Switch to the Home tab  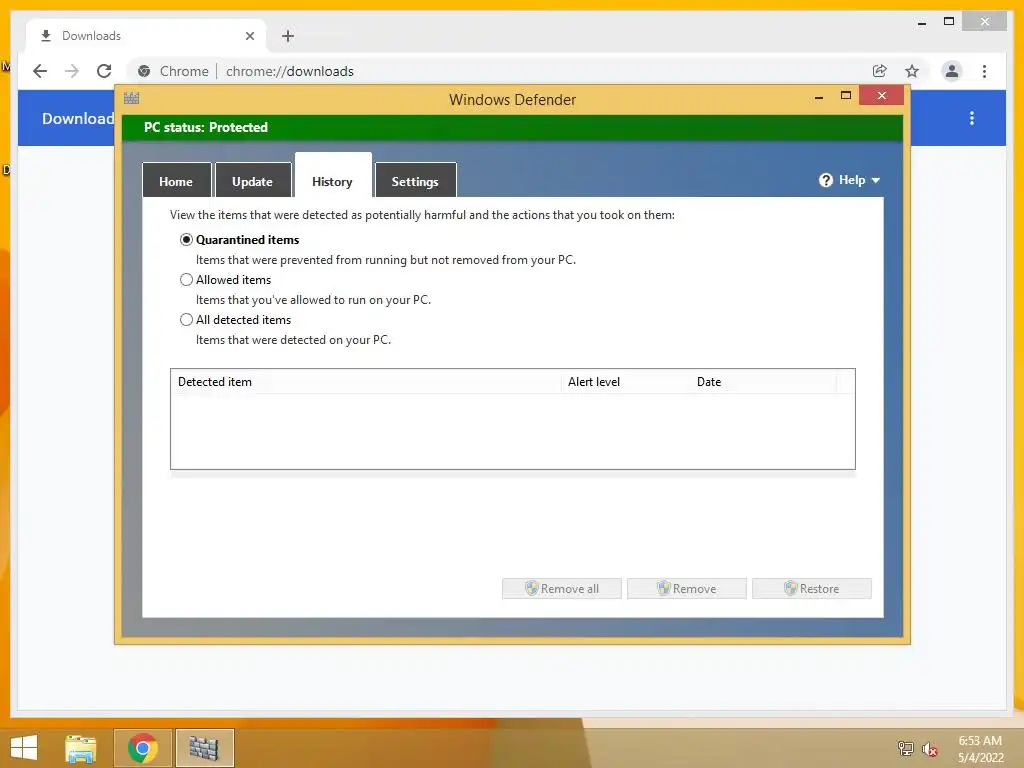click(x=176, y=181)
